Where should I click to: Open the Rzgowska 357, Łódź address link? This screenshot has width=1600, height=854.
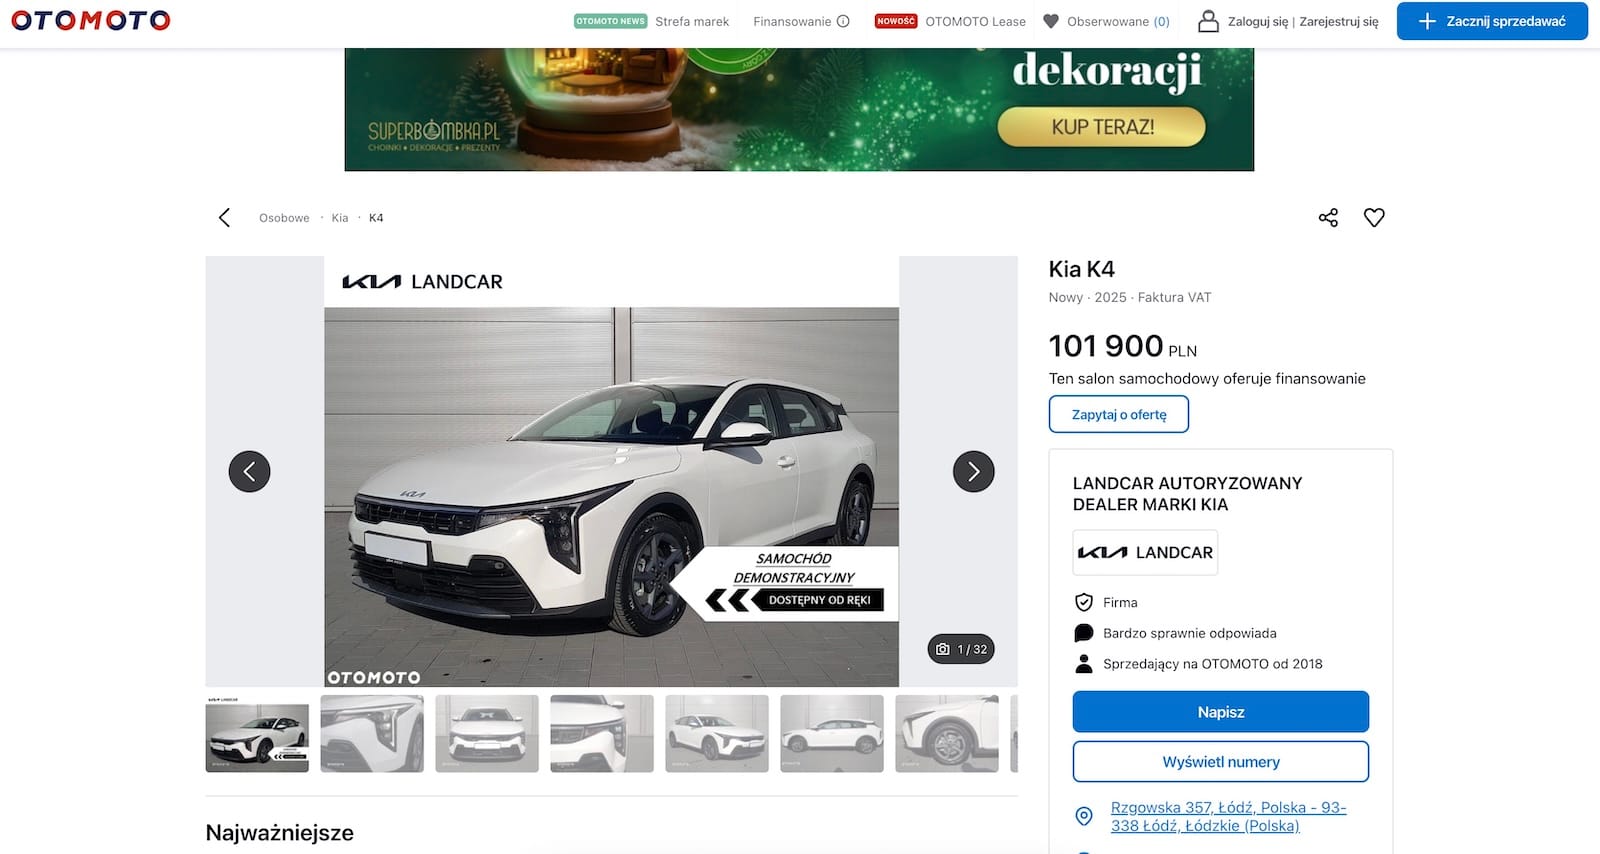coord(1229,816)
